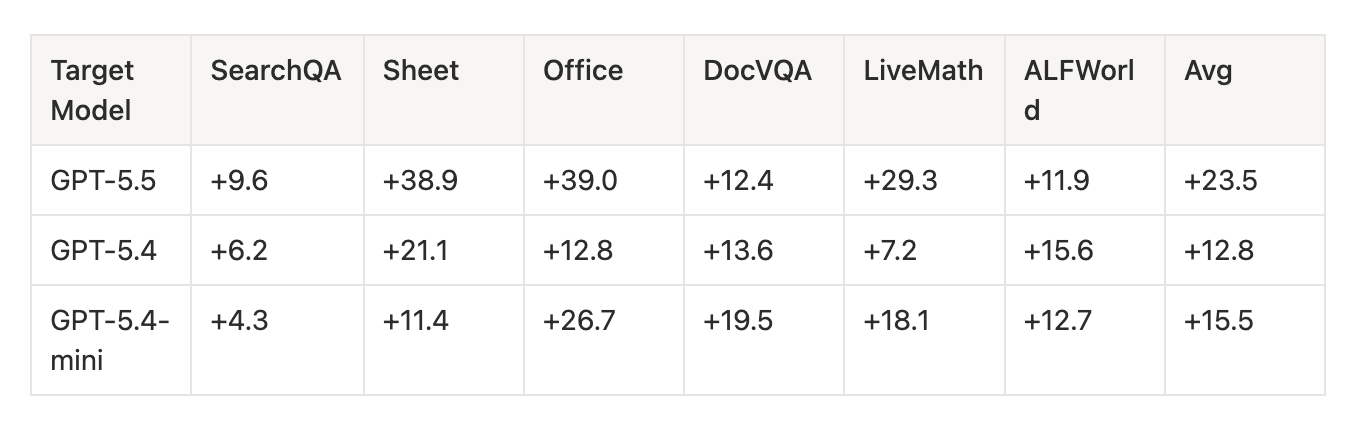The width and height of the screenshot is (1352, 428).
Task: Click the GPT-5.4-mini row label
Action: coord(110,340)
